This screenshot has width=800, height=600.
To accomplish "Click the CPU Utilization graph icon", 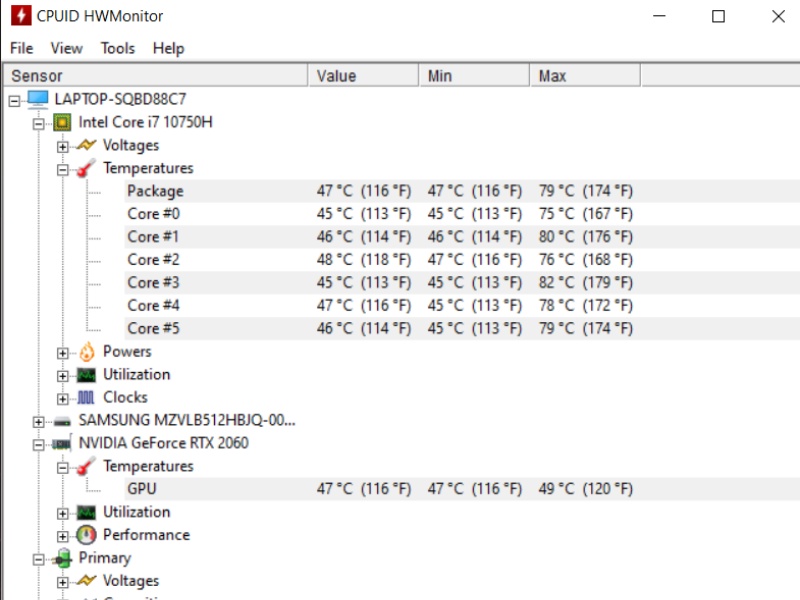I will click(x=86, y=375).
